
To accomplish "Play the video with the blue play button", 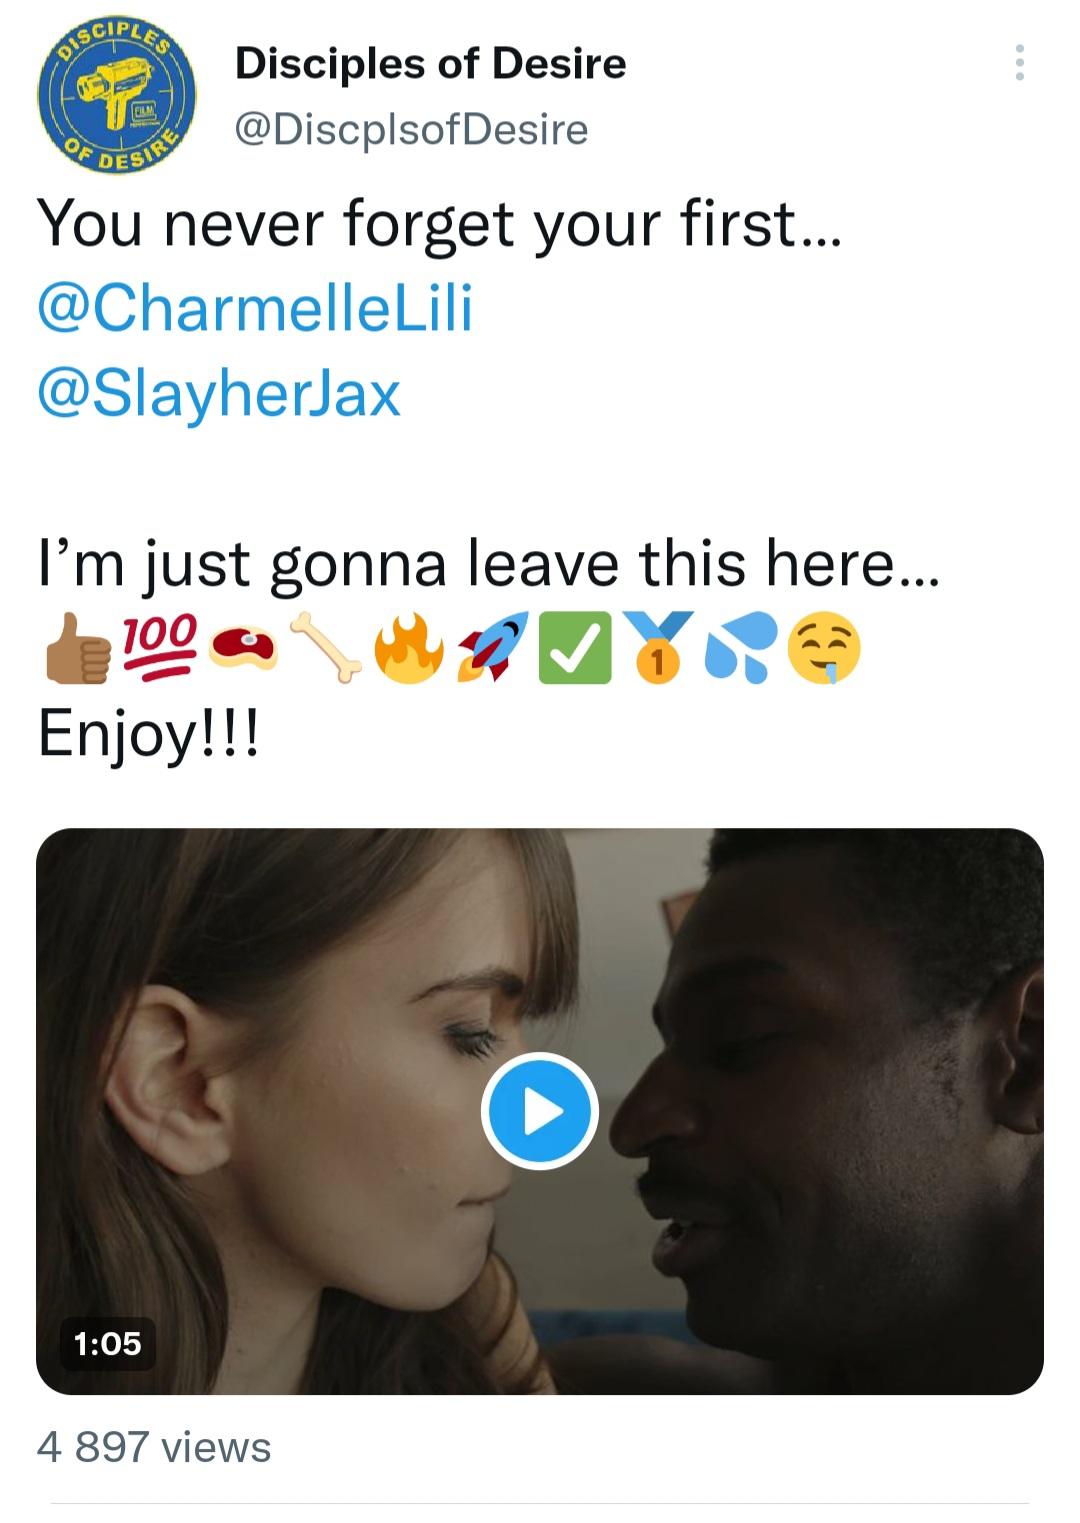I will tap(540, 1111).
